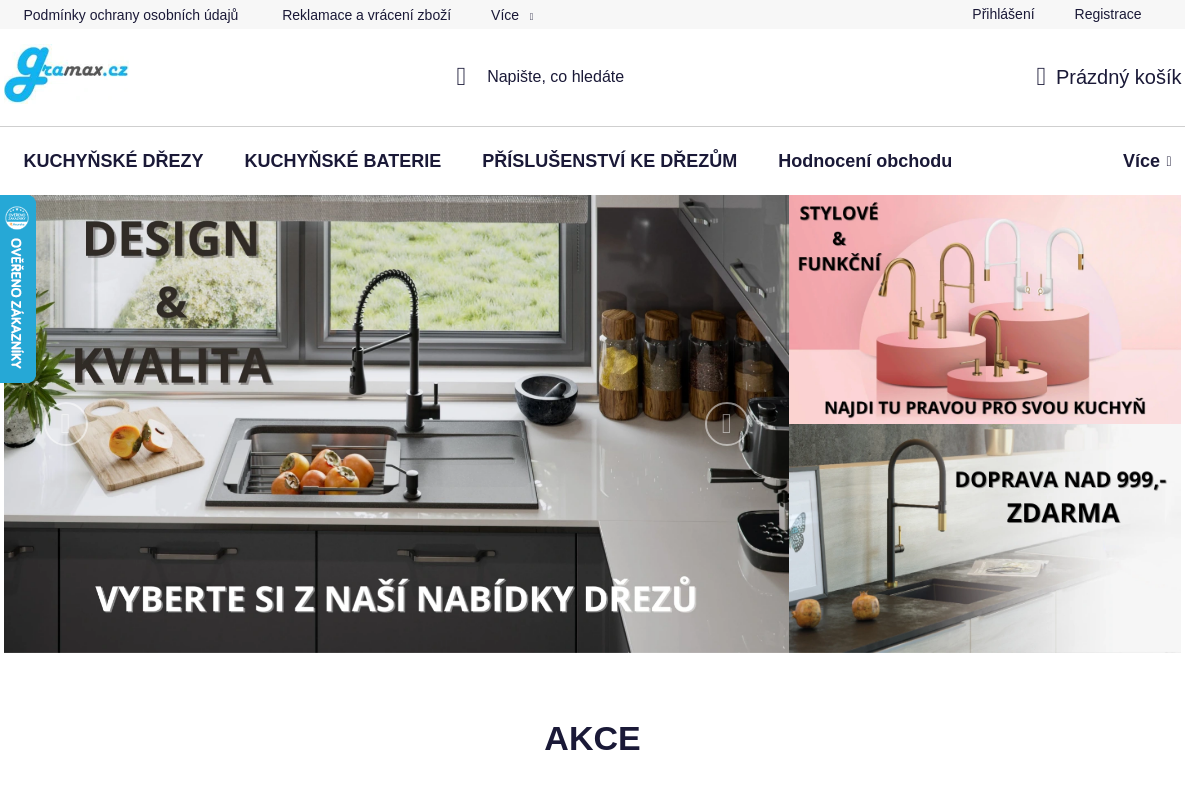1200x800 pixels.
Task: Click the Přihlášení login link
Action: (1003, 14)
